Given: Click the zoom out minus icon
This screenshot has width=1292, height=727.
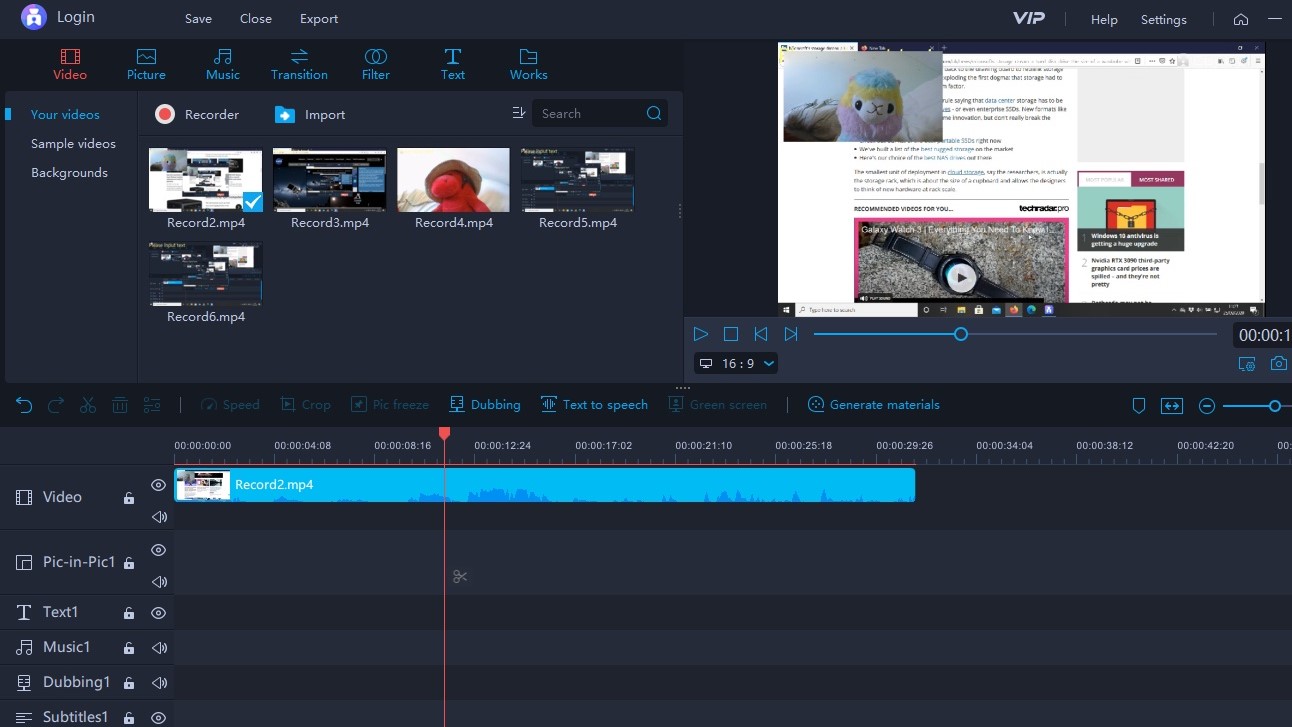Looking at the screenshot, I should pos(1207,406).
